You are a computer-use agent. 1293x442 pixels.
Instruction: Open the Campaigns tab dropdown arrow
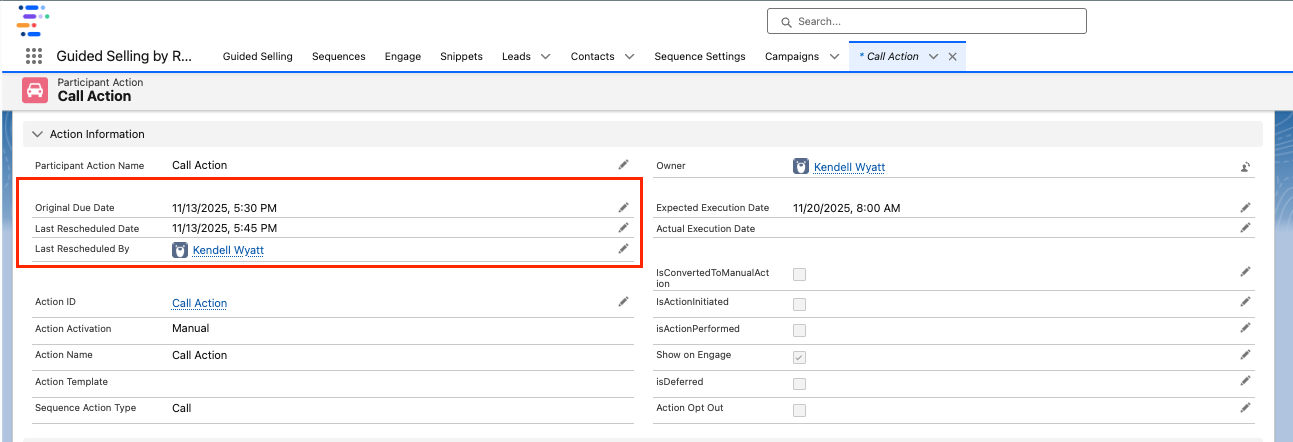coord(834,56)
